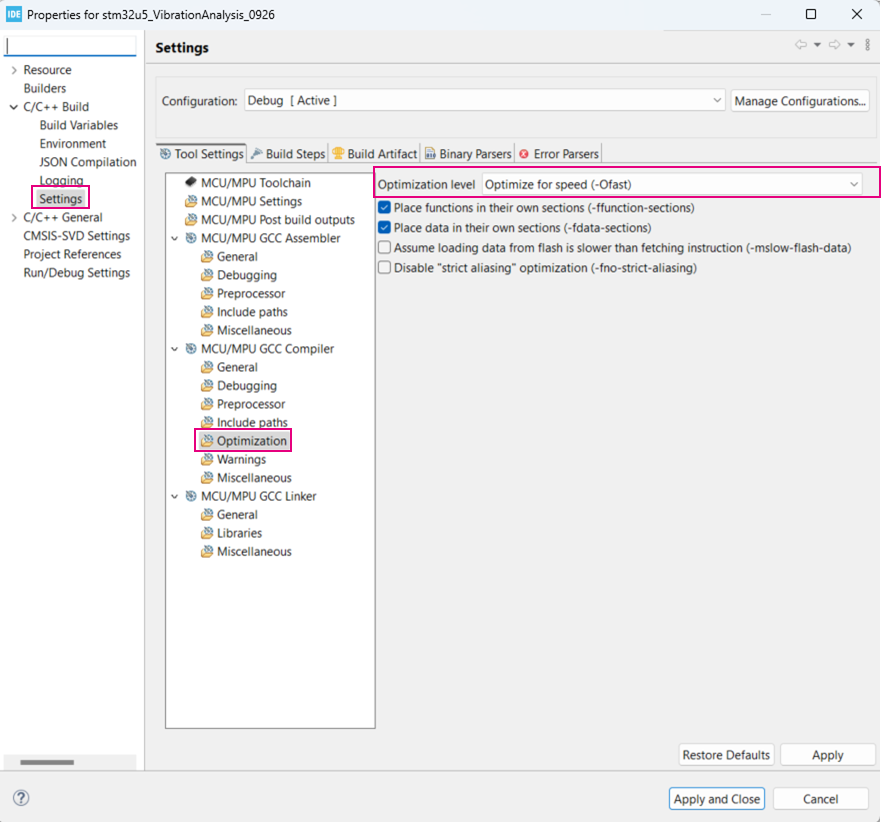Screen dimensions: 881x822
Task: Click the Assembler Miscellaneous item icon
Action: coord(207,330)
